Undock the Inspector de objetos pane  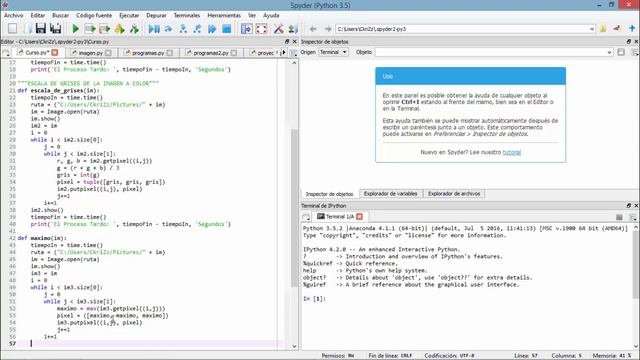click(629, 42)
